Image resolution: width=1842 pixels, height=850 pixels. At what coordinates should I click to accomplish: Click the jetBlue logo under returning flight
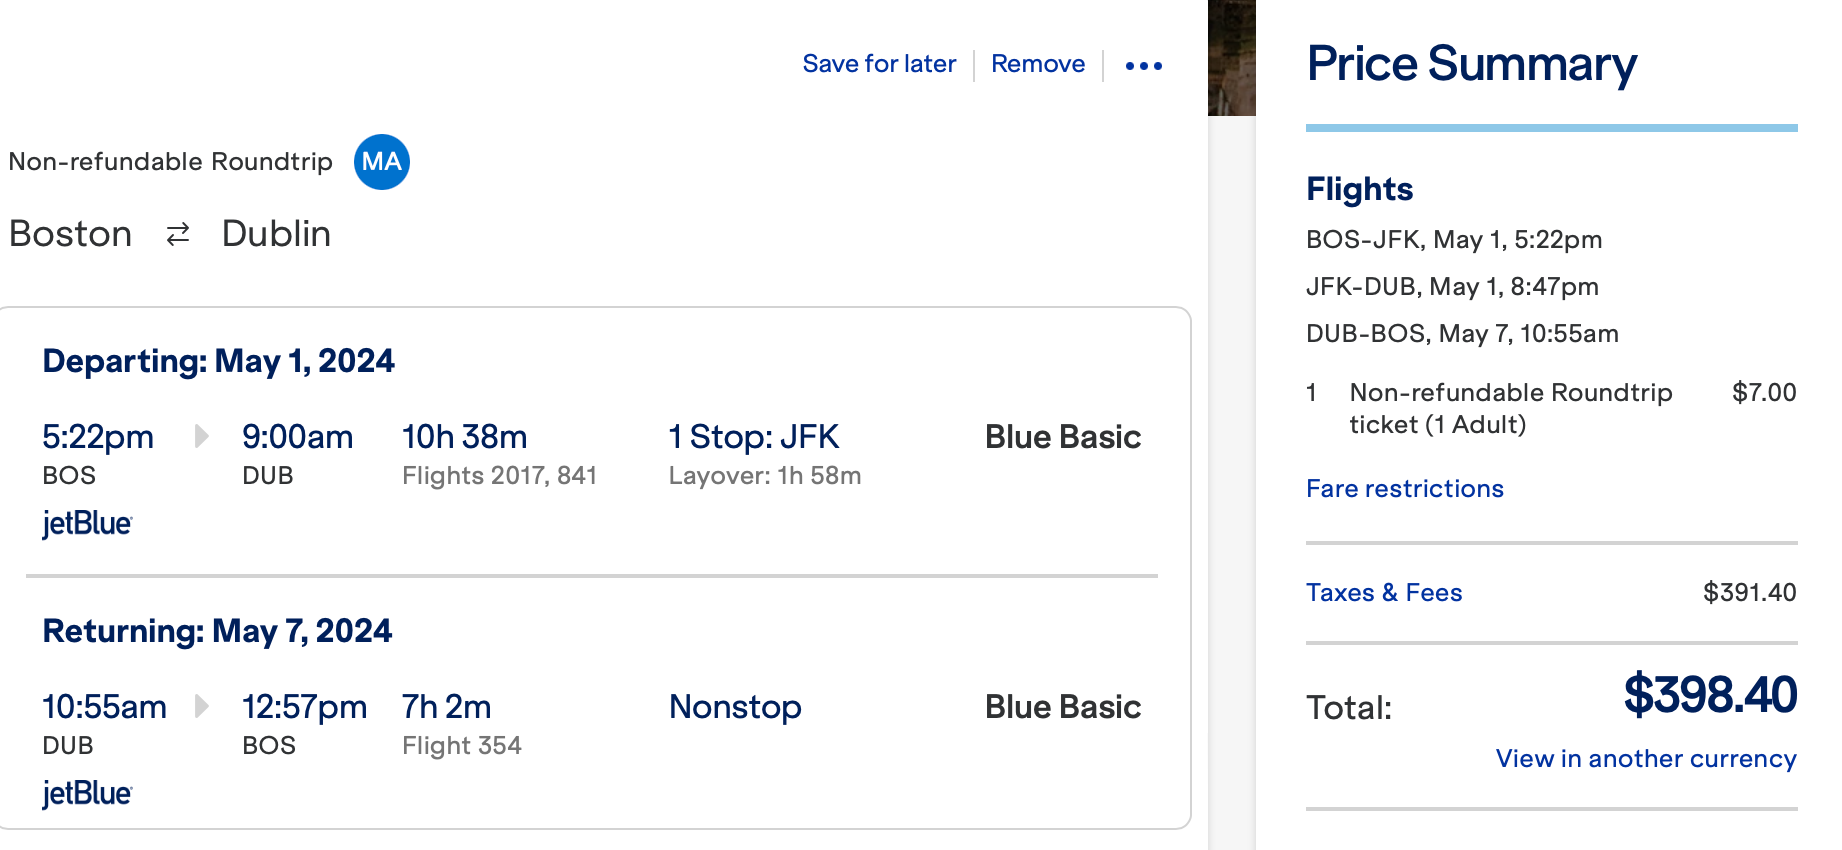(87, 793)
